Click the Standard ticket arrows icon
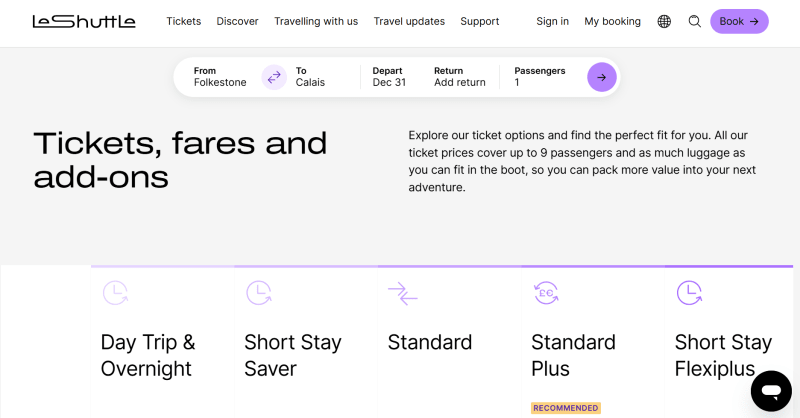800x418 pixels. [402, 292]
